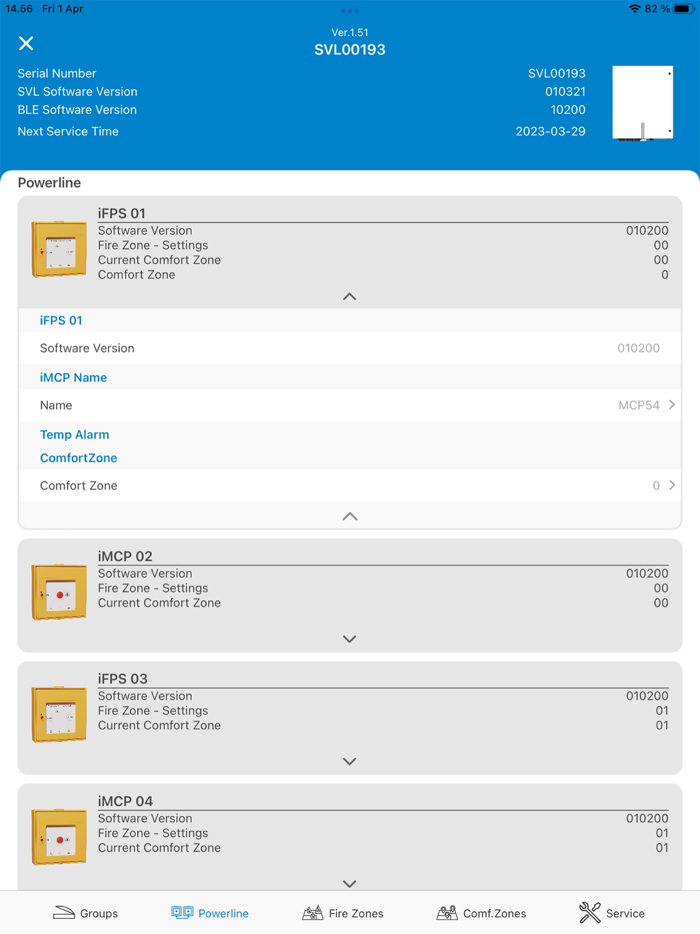This screenshot has height=934, width=700.
Task: Tap the SVL Software Version value 010321
Action: [x=565, y=91]
